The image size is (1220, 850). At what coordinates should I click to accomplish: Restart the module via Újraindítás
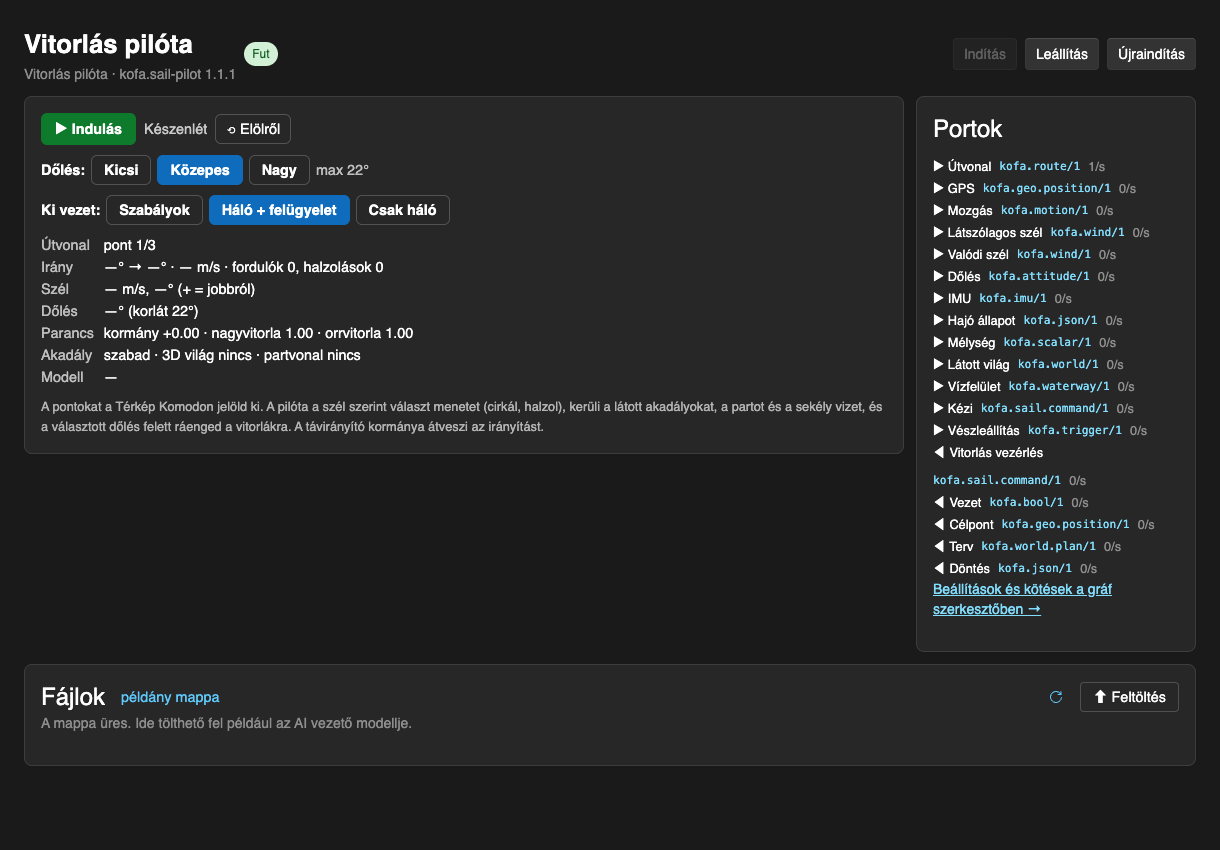1151,54
